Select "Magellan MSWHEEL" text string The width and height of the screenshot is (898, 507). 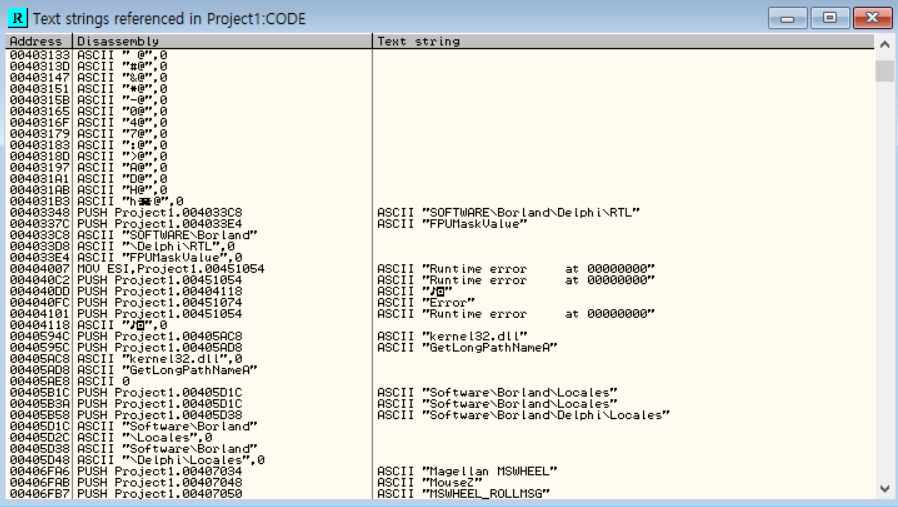(x=467, y=471)
